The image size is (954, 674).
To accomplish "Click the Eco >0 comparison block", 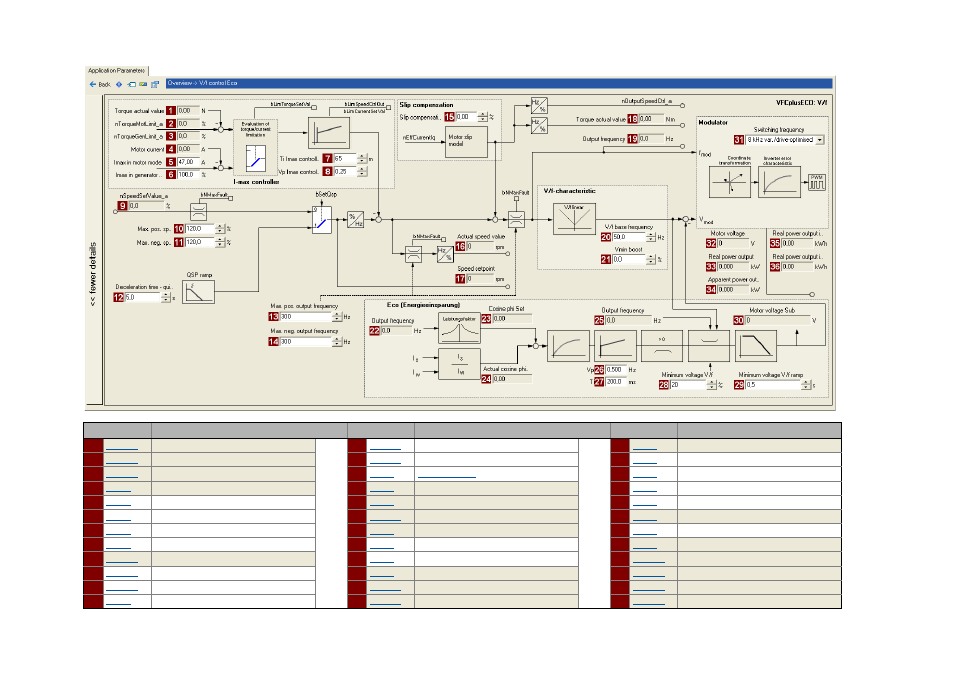I will 662,346.
